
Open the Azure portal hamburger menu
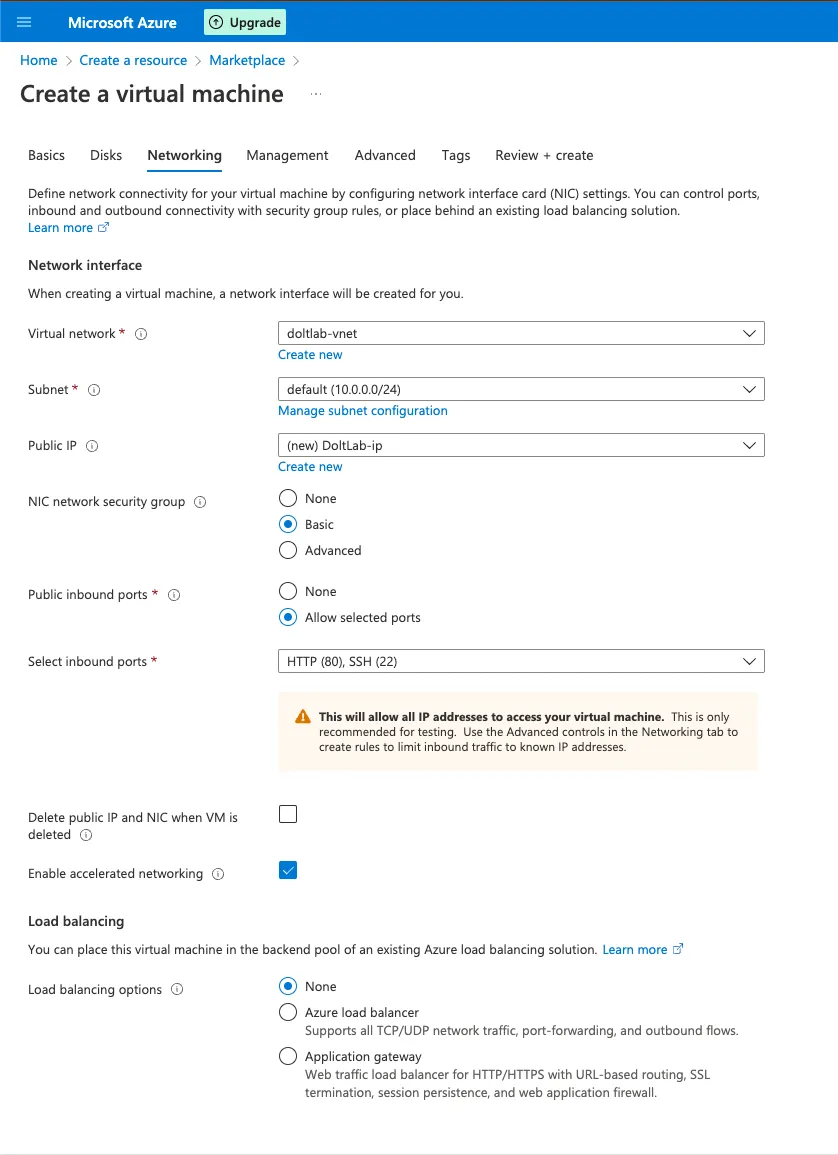click(x=24, y=21)
